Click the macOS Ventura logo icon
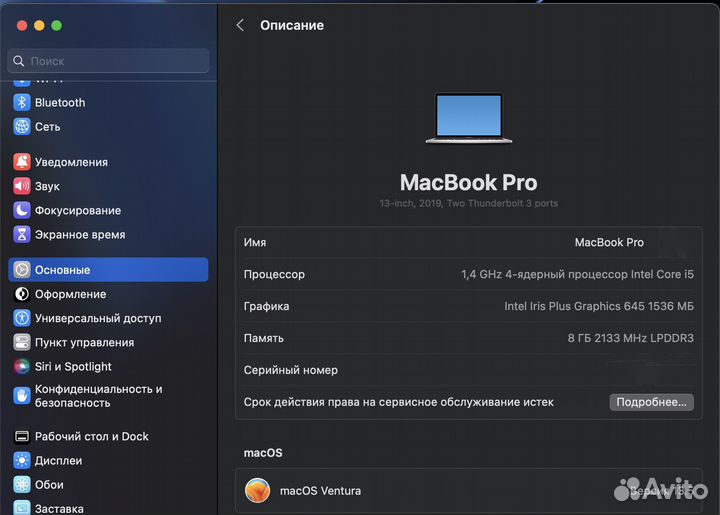This screenshot has height=515, width=720. [257, 491]
